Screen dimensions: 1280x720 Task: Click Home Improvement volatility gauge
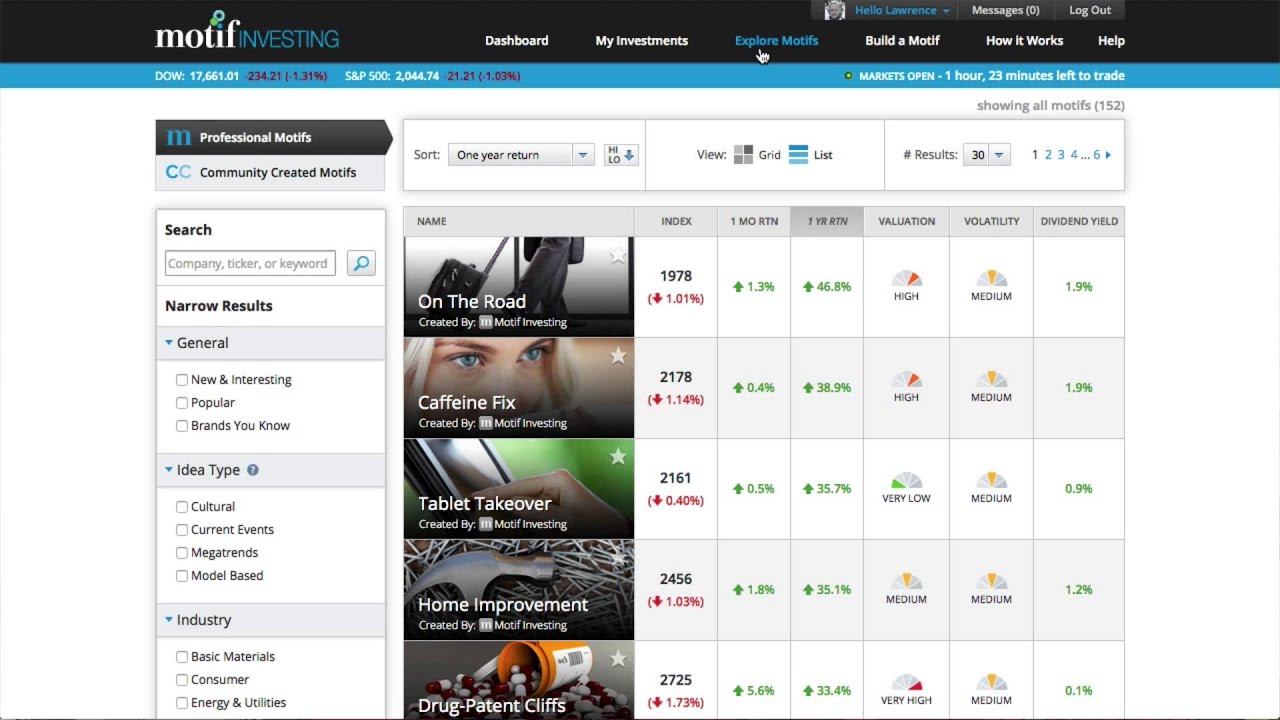pos(991,582)
